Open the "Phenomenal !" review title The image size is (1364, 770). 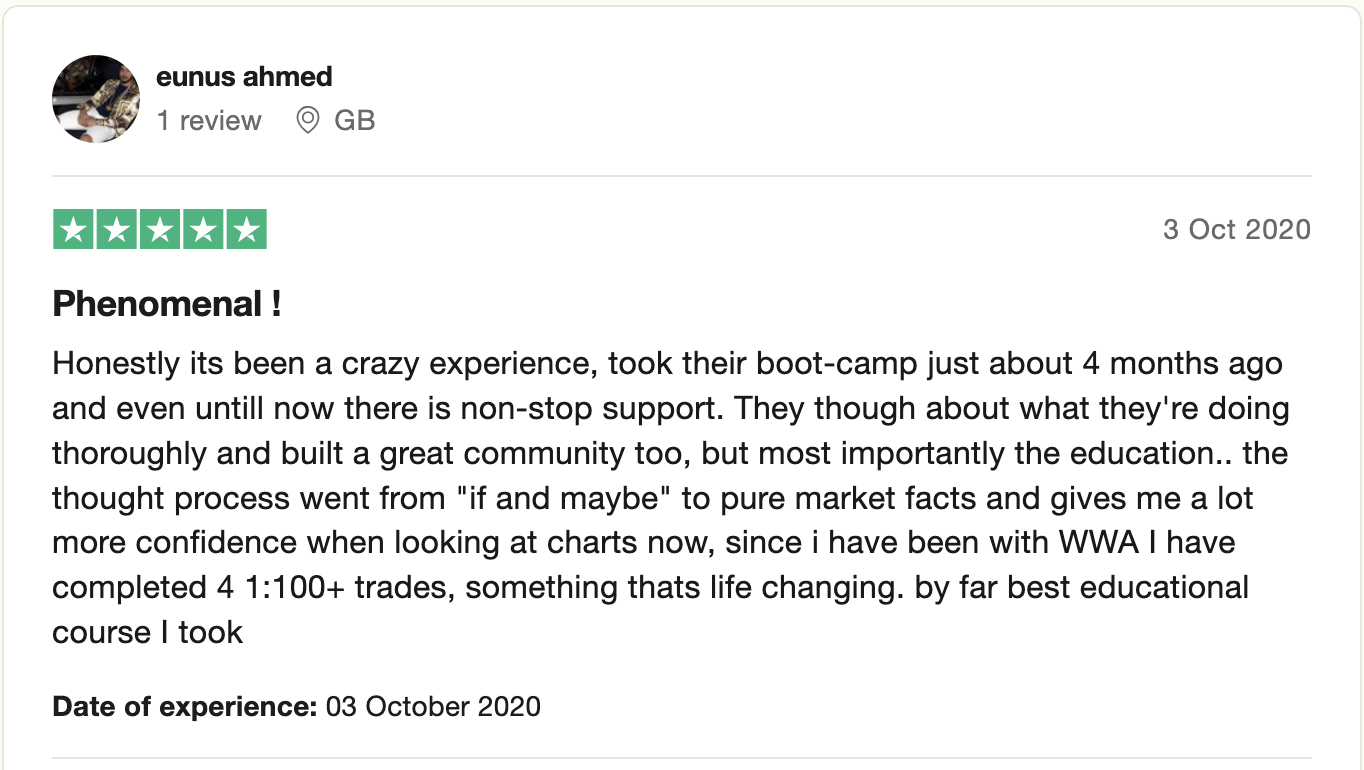pos(167,304)
